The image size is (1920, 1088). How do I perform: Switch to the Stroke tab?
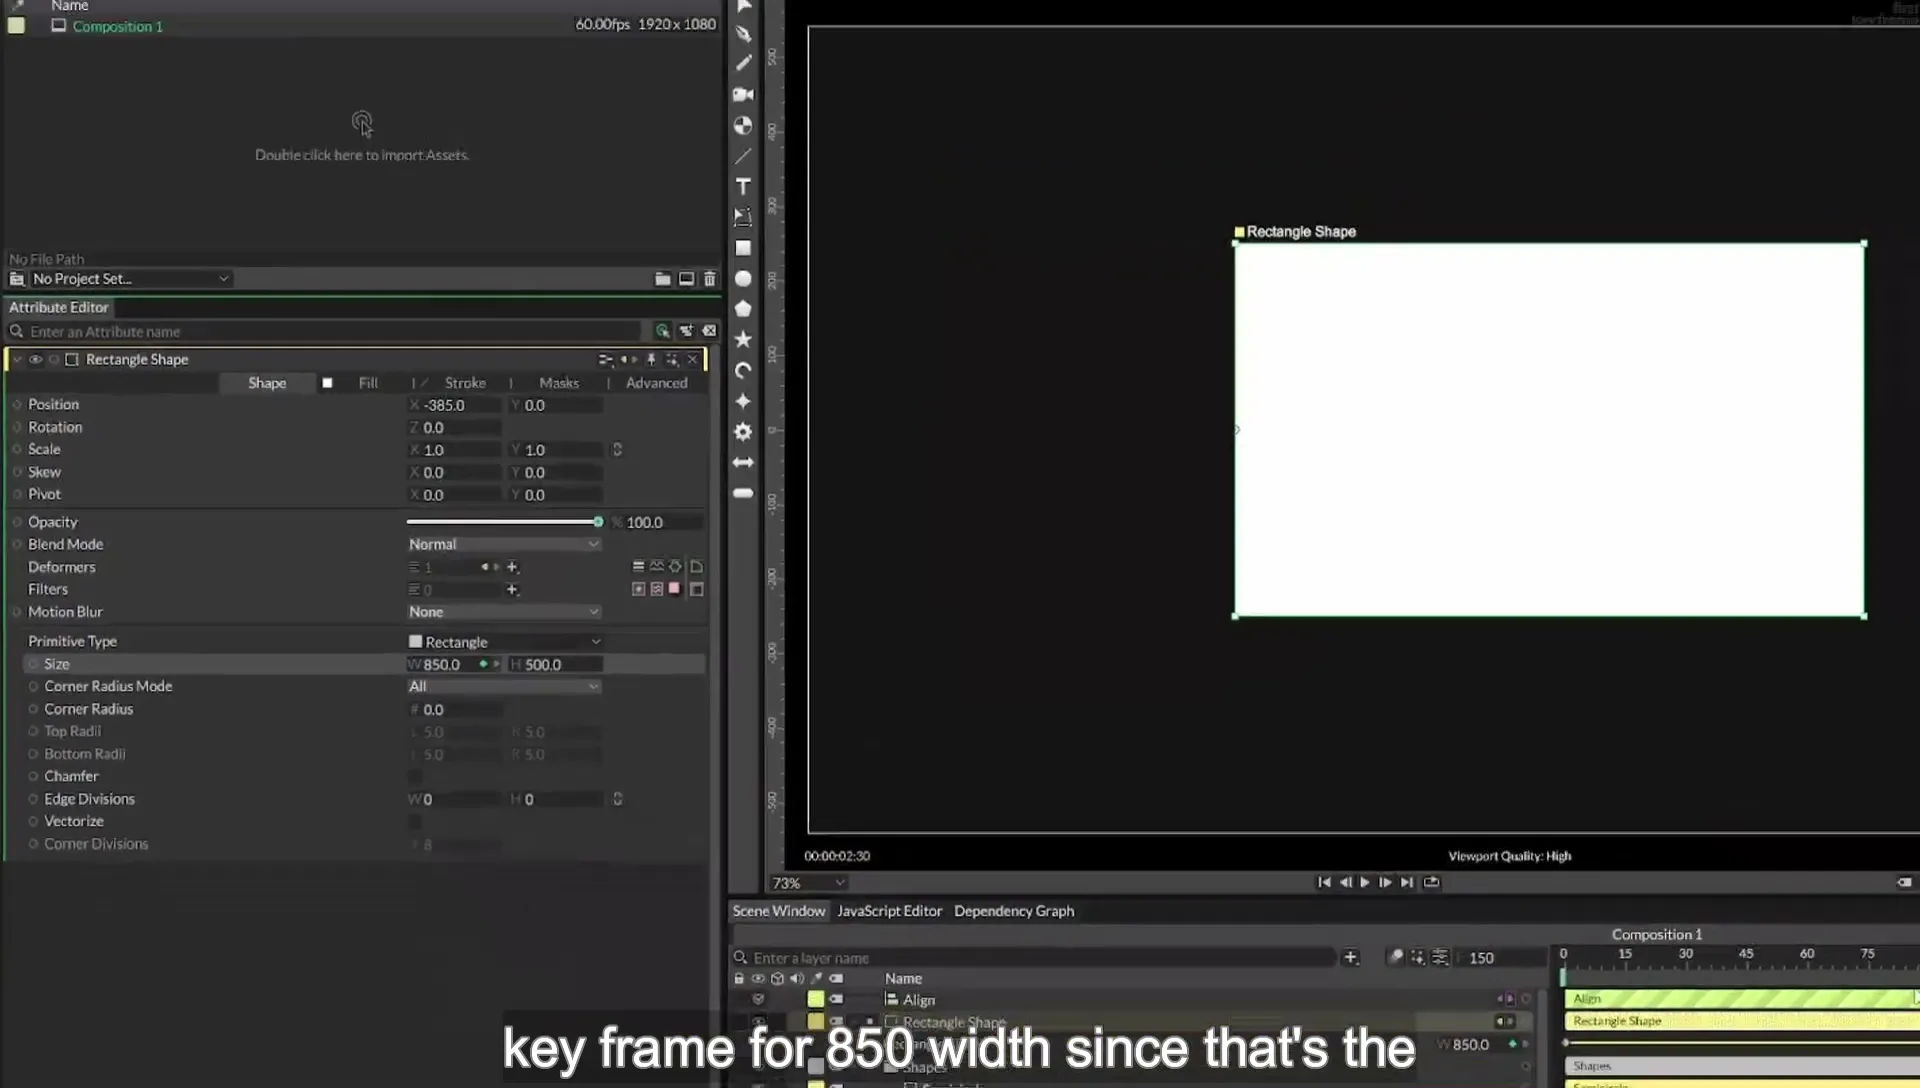[x=465, y=383]
